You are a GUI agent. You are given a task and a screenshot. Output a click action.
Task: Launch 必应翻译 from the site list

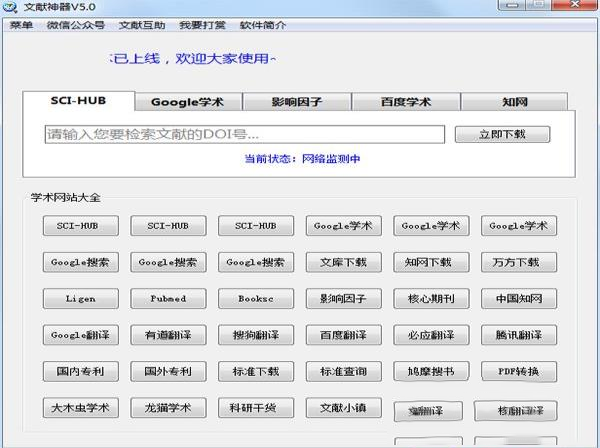click(x=431, y=335)
